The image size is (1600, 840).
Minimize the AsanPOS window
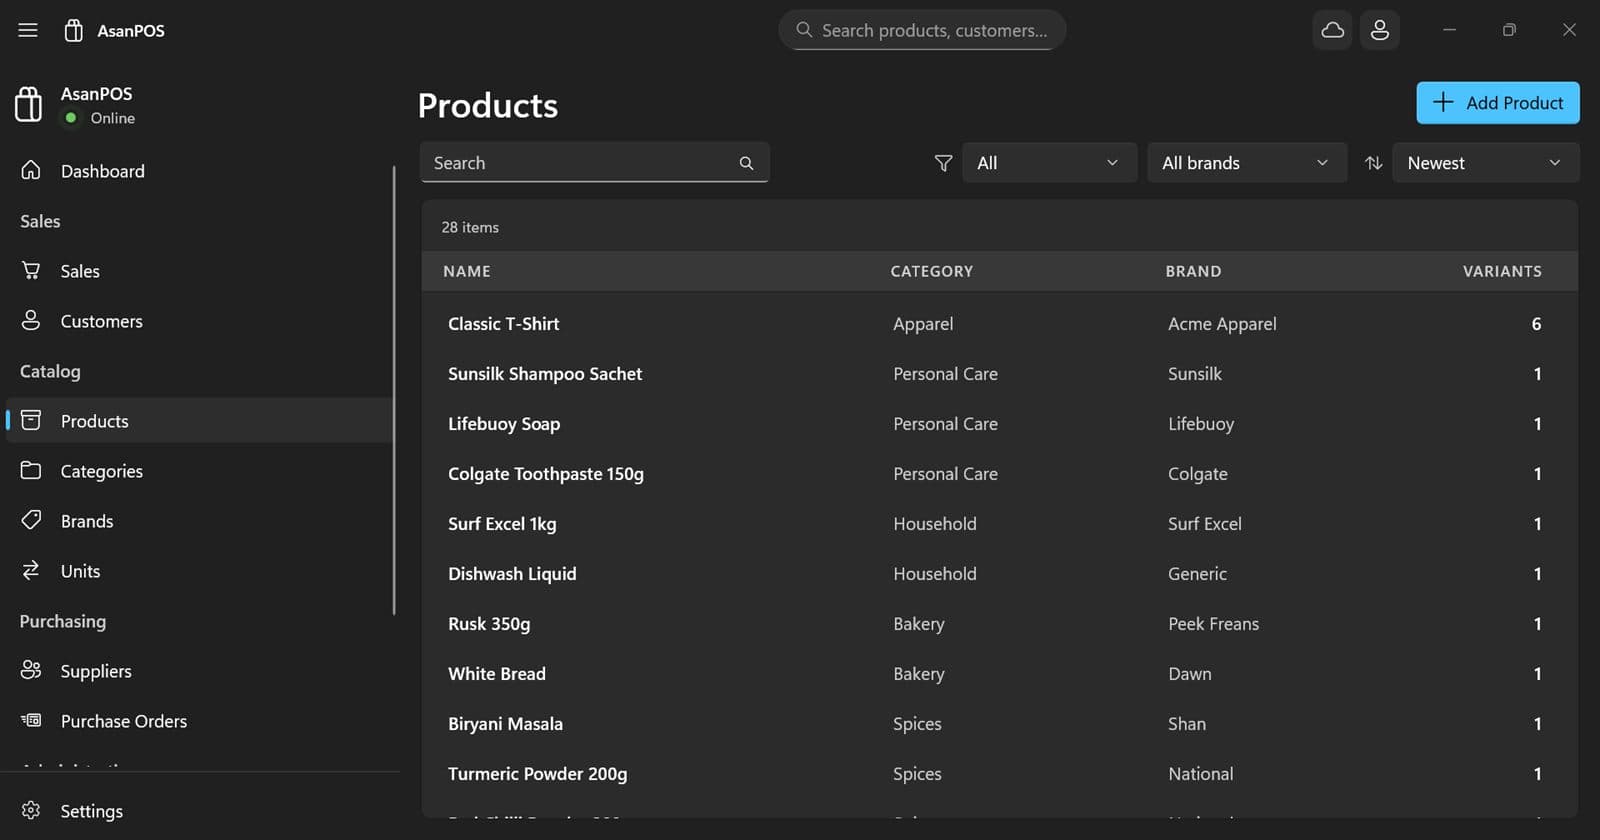1449,30
